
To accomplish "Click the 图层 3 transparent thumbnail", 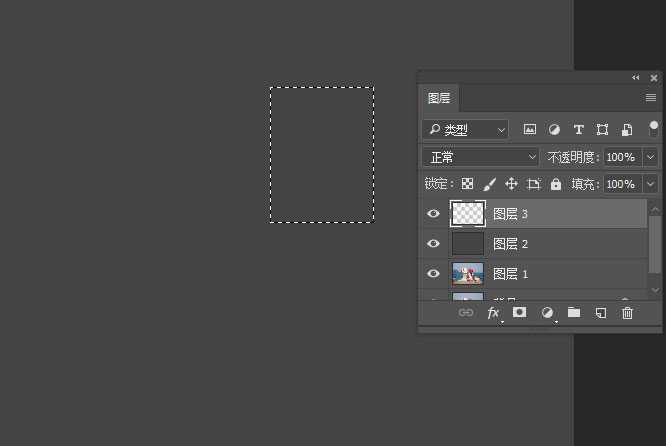I will [x=468, y=214].
